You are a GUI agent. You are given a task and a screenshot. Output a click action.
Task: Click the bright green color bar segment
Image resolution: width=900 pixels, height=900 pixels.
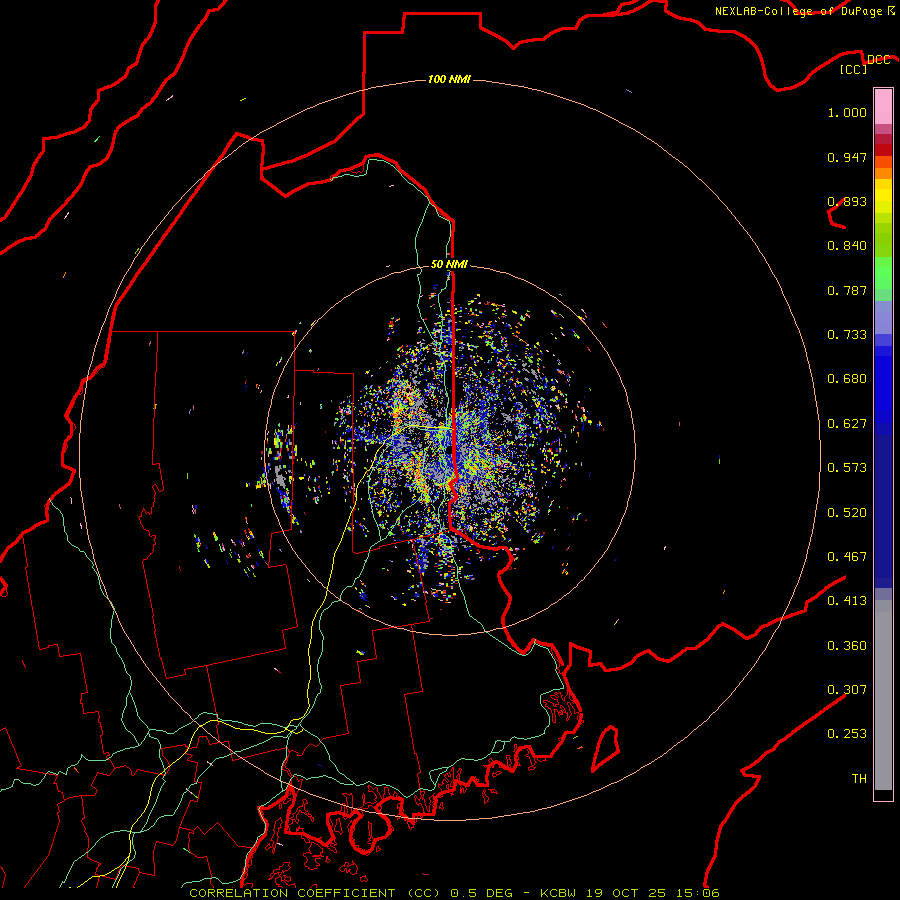(883, 273)
